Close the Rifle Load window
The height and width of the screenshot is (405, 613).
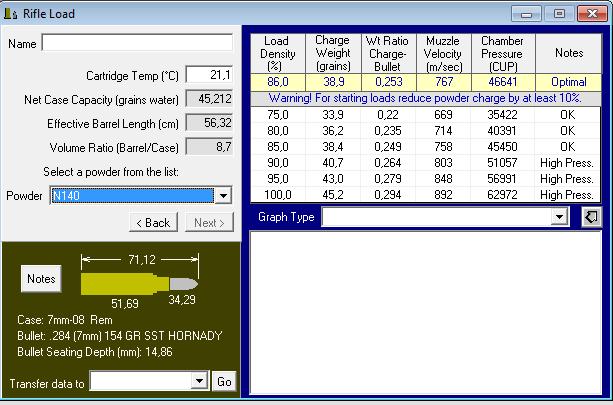[590, 14]
